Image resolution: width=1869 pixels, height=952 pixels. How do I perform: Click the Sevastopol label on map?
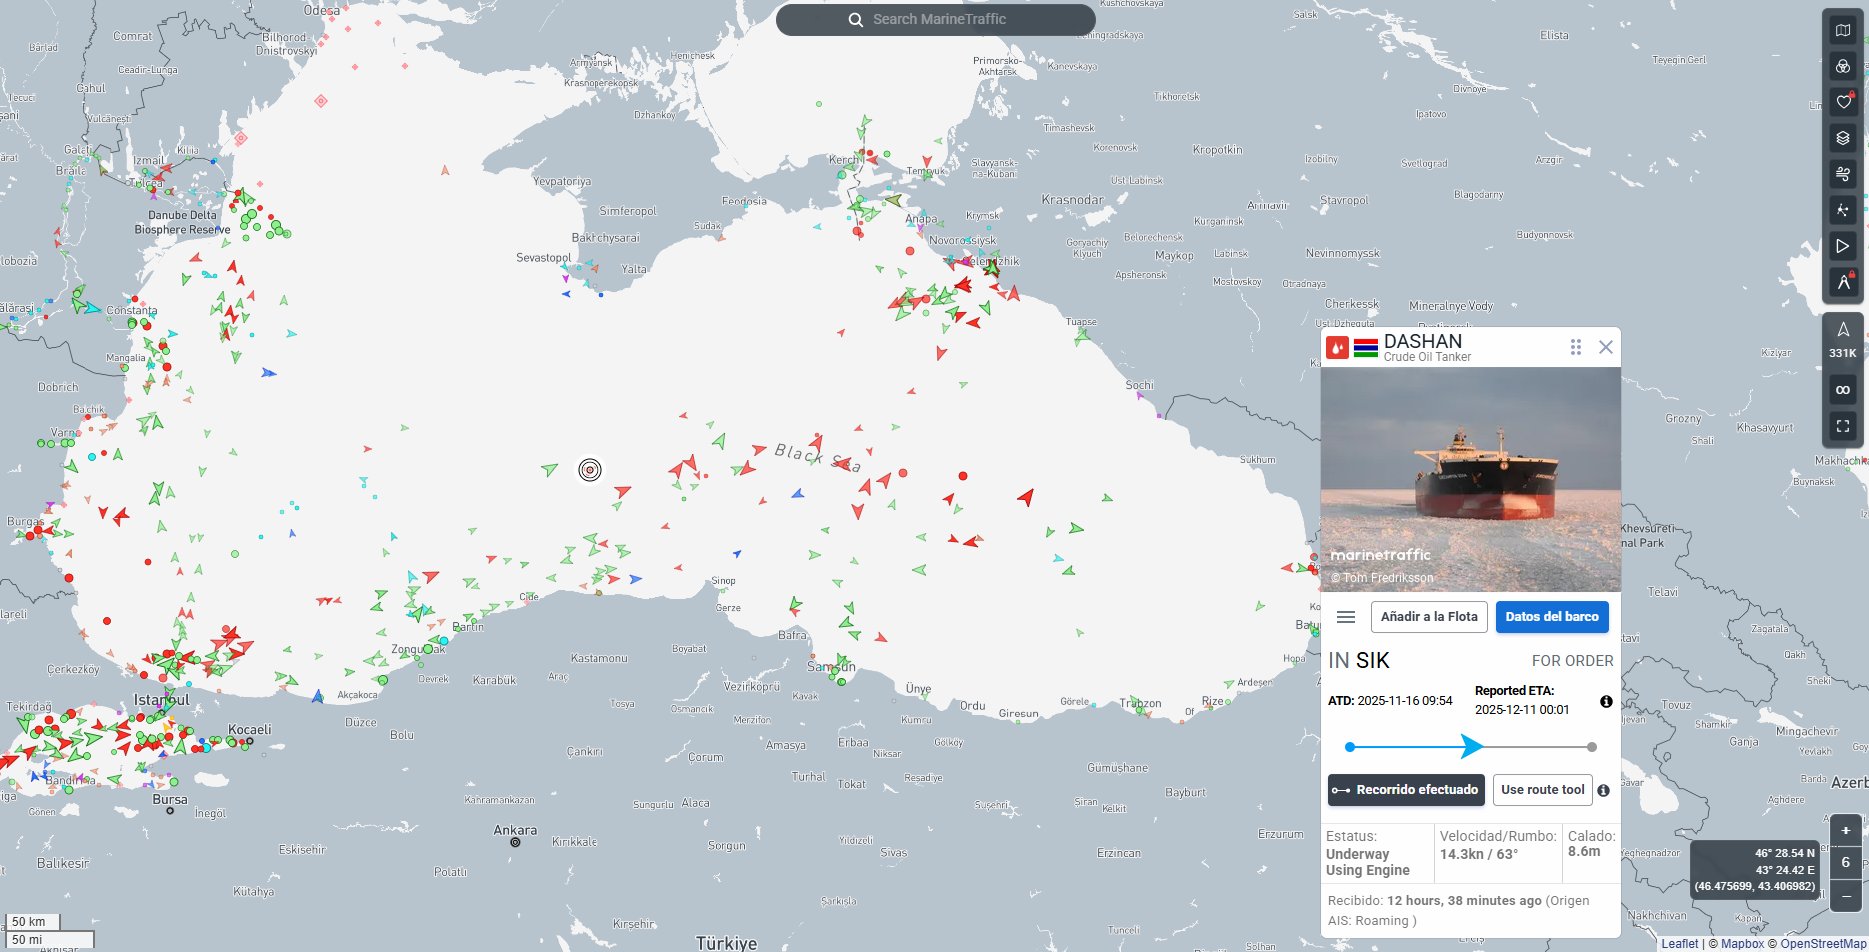(x=544, y=257)
